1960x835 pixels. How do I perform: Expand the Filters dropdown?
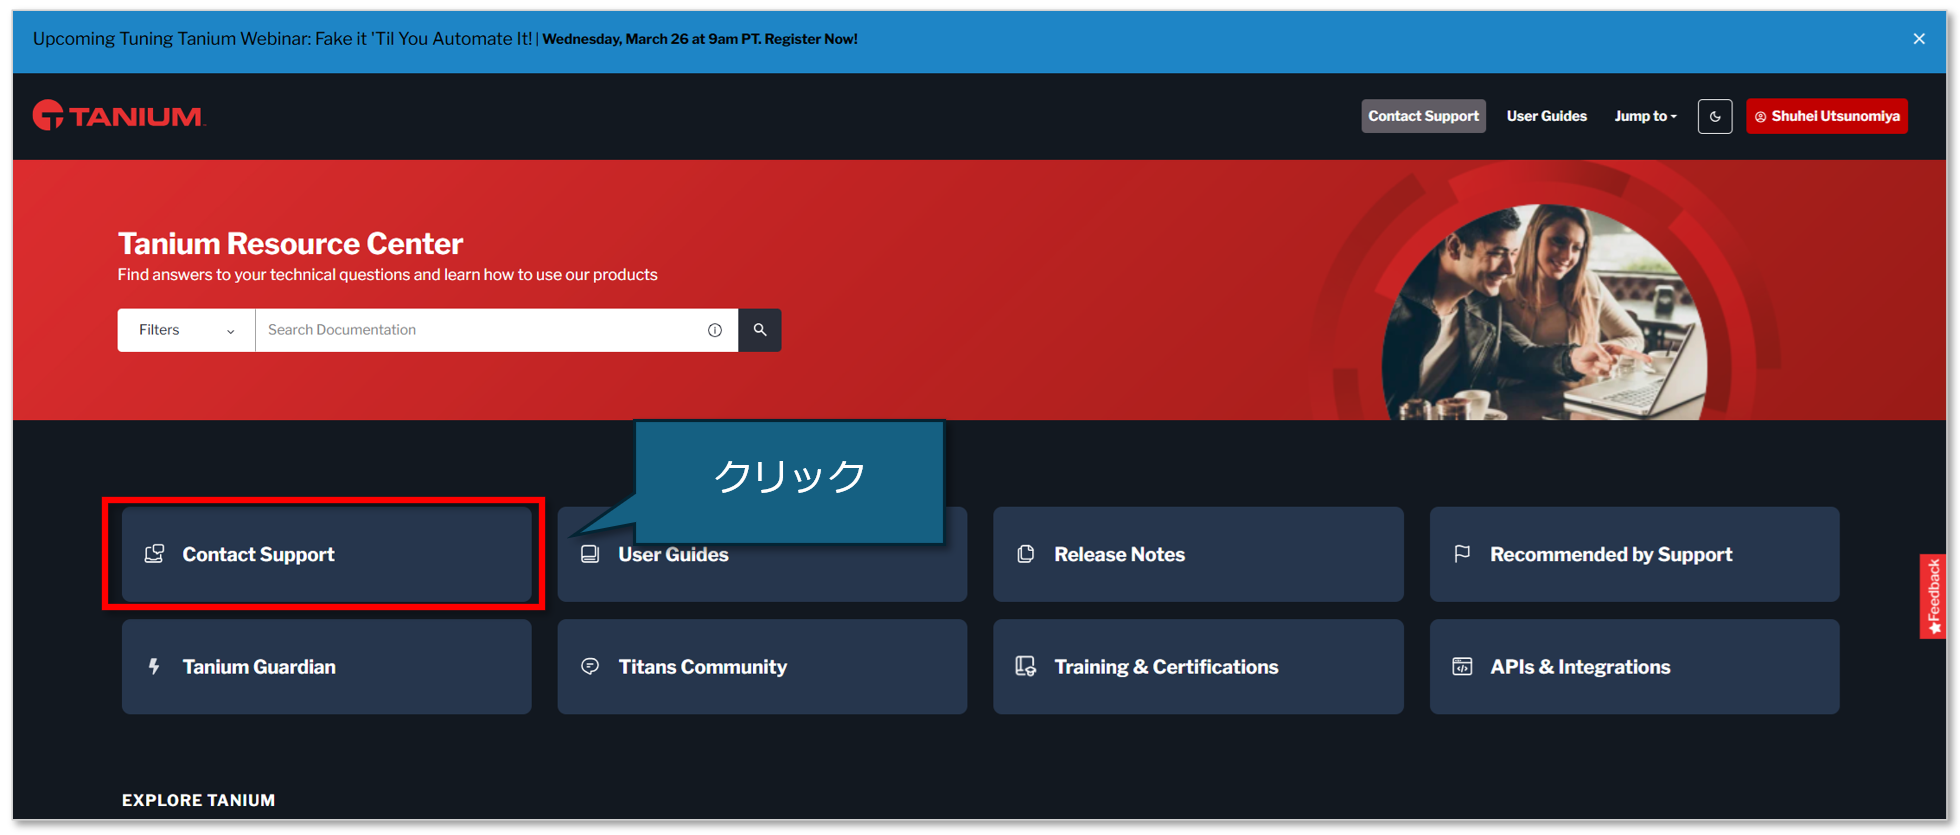(186, 330)
